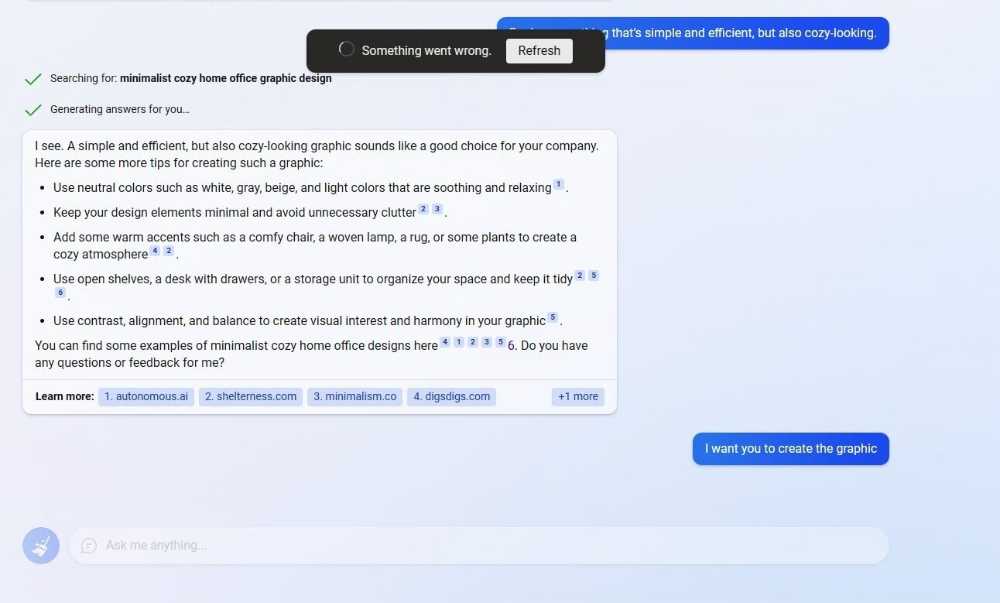Open citation 1 after 'soothing and relaxing'
Image resolution: width=1000 pixels, height=603 pixels.
559,185
